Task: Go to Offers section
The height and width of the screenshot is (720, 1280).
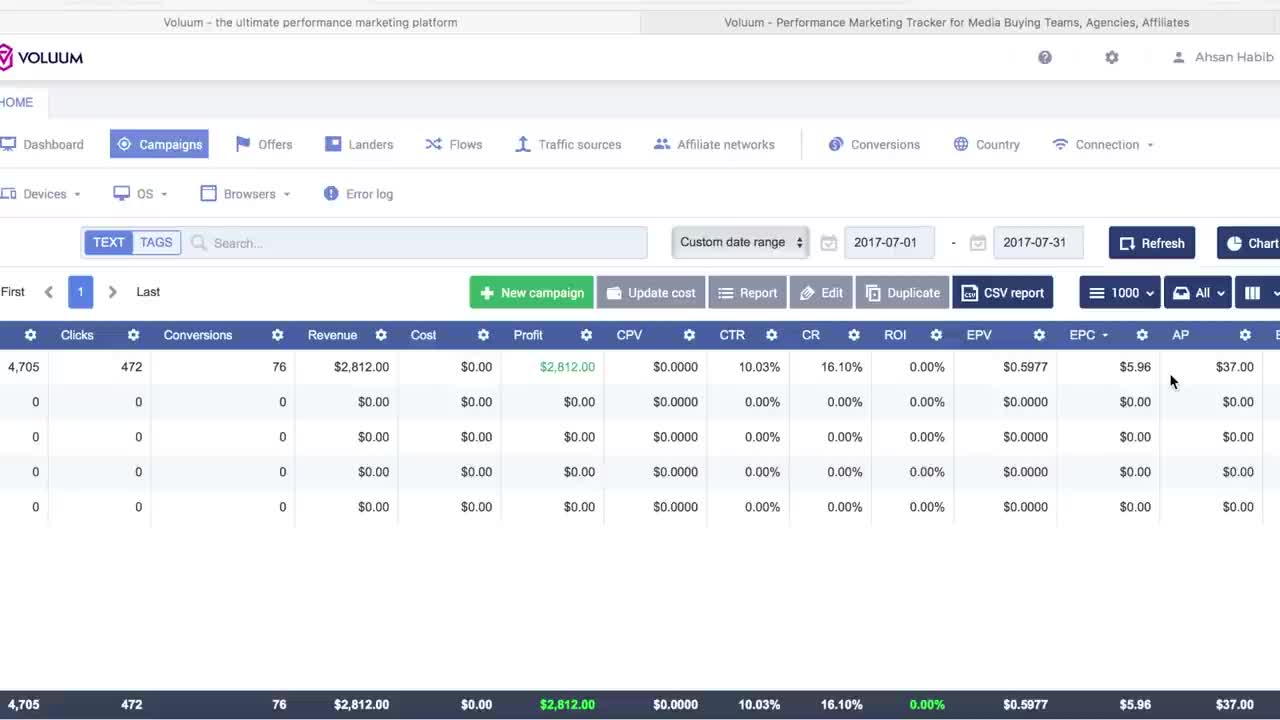Action: click(264, 144)
